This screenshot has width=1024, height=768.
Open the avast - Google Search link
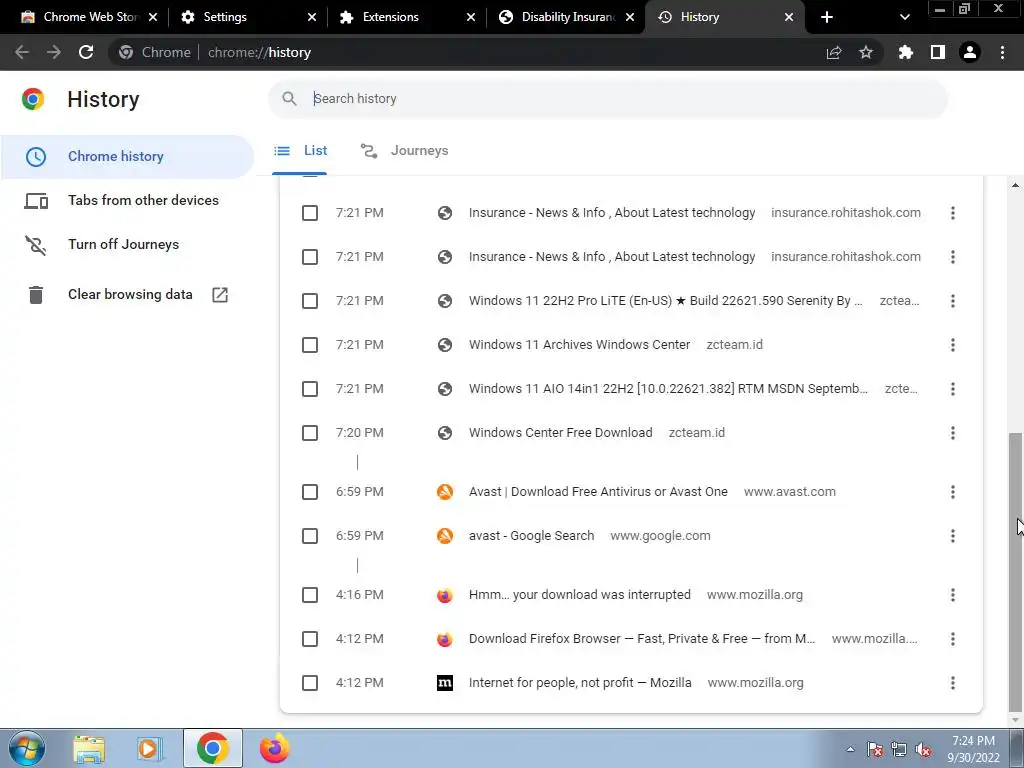pos(532,536)
